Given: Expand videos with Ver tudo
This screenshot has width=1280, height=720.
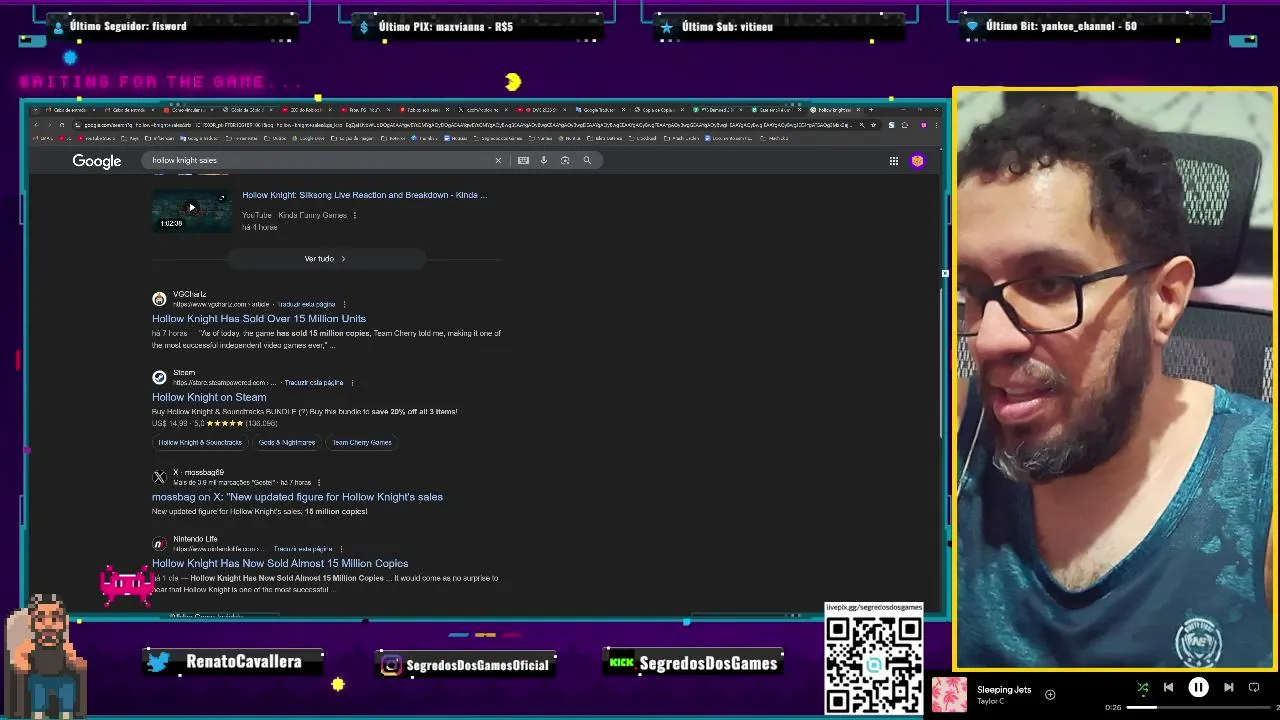Looking at the screenshot, I should 325,259.
